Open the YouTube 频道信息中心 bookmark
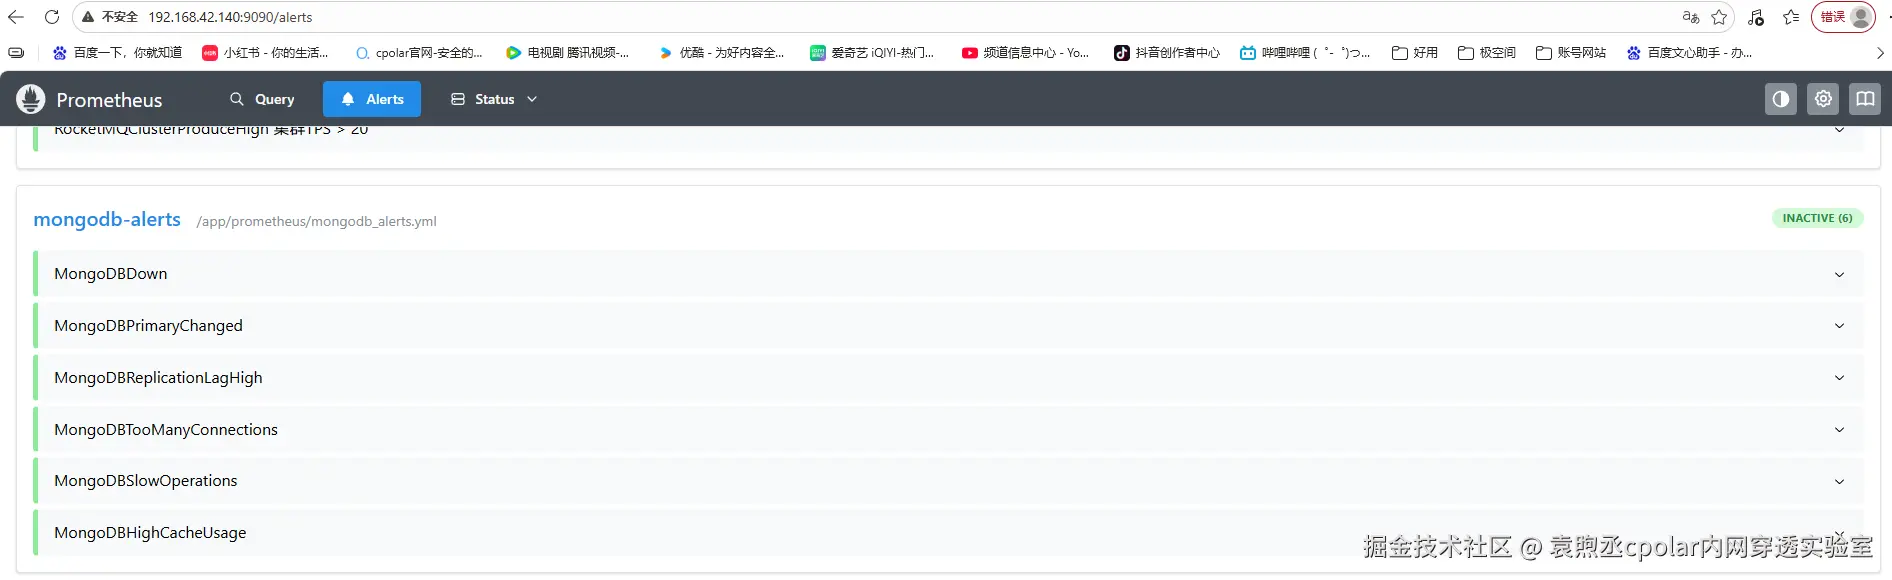The height and width of the screenshot is (580, 1892). click(x=1025, y=53)
